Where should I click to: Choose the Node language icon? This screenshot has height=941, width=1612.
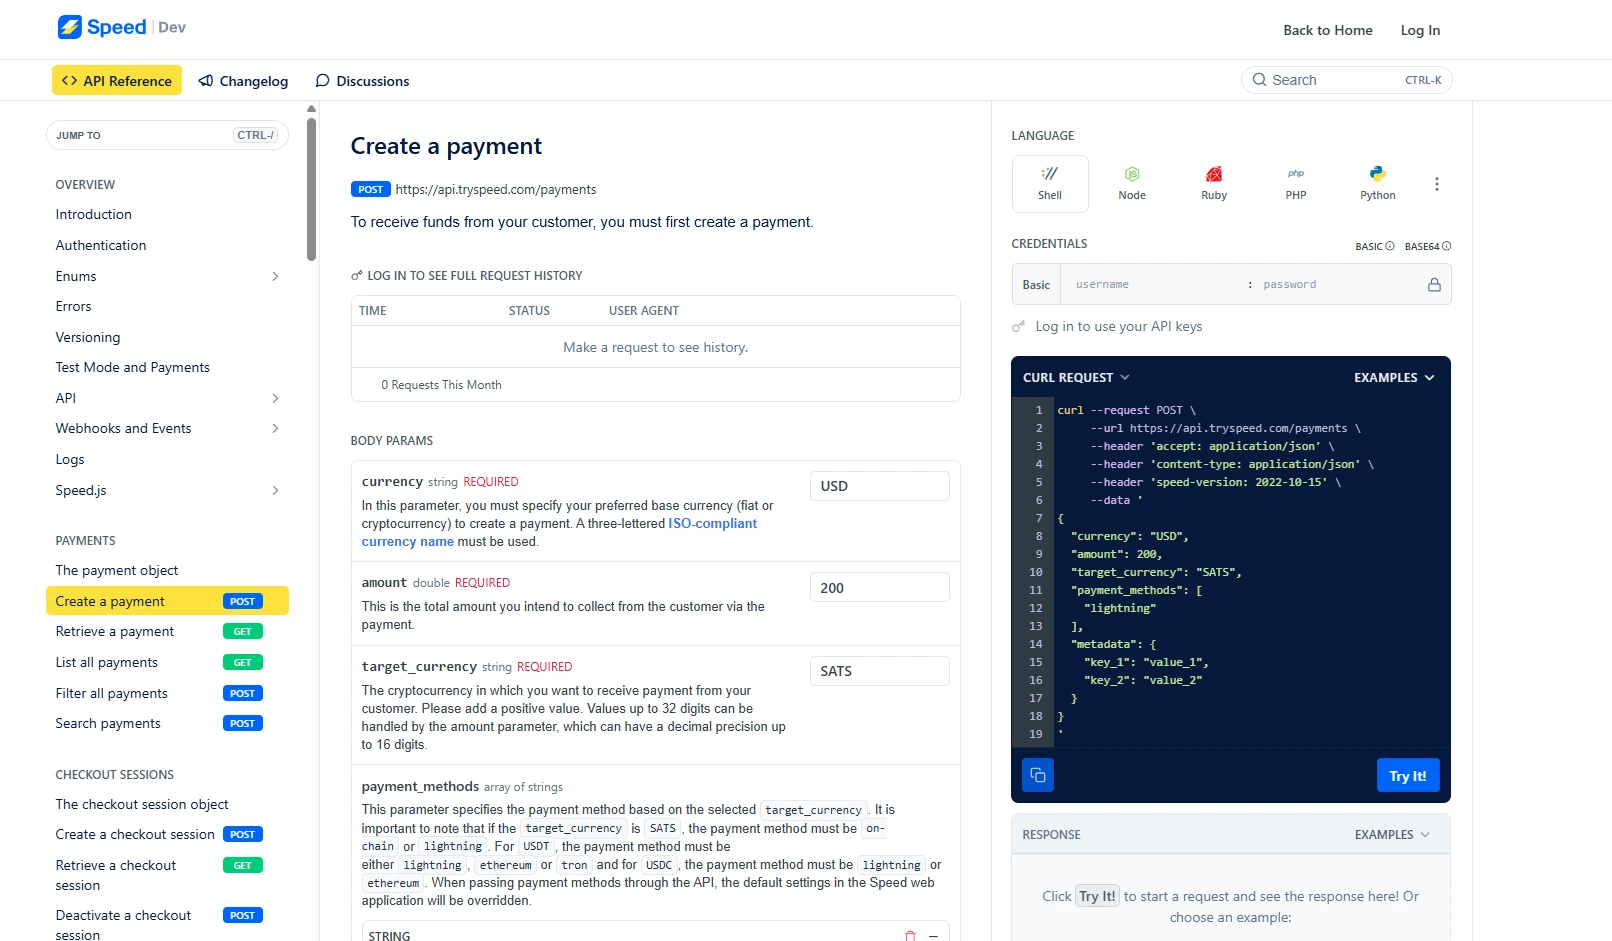click(x=1131, y=183)
